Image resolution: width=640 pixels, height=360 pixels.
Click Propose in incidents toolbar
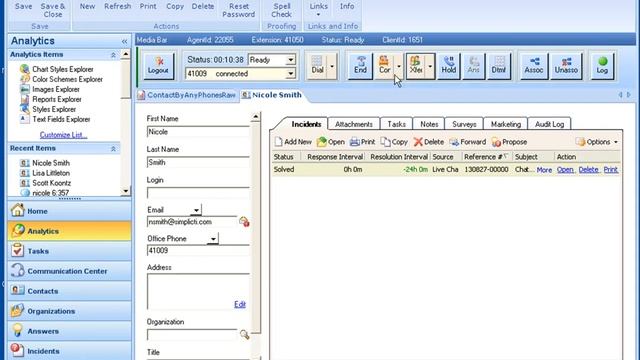pyautogui.click(x=509, y=142)
